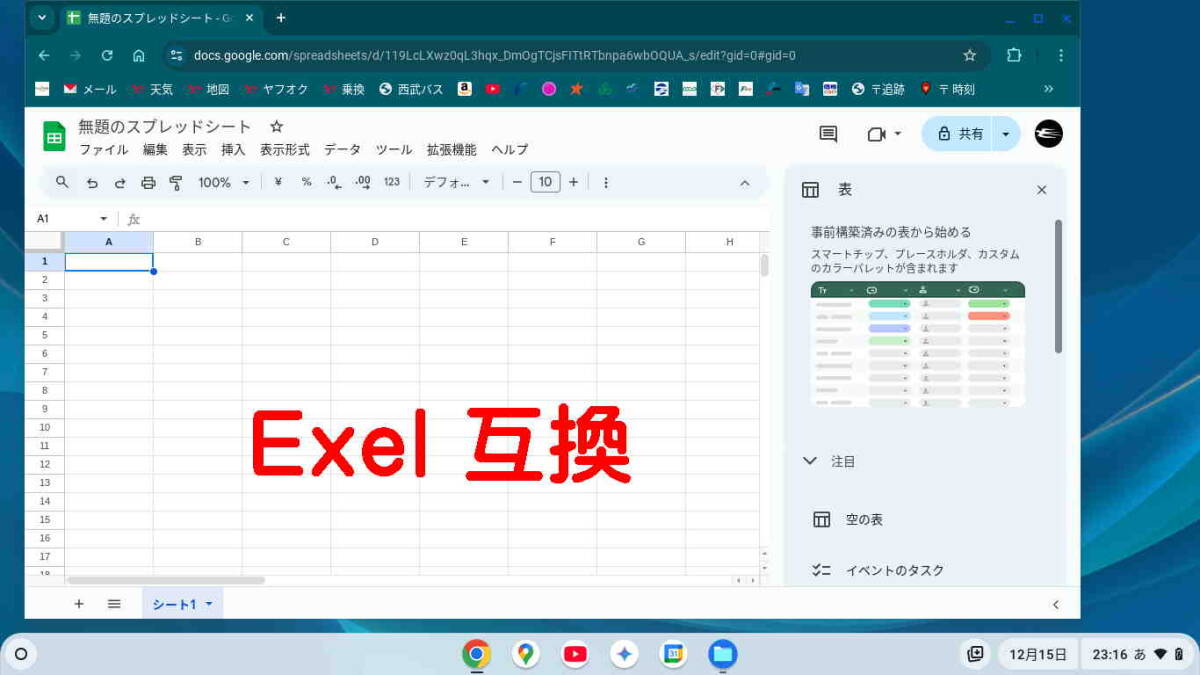Image resolution: width=1200 pixels, height=675 pixels.
Task: Decrease font size with minus button
Action: pos(517,182)
